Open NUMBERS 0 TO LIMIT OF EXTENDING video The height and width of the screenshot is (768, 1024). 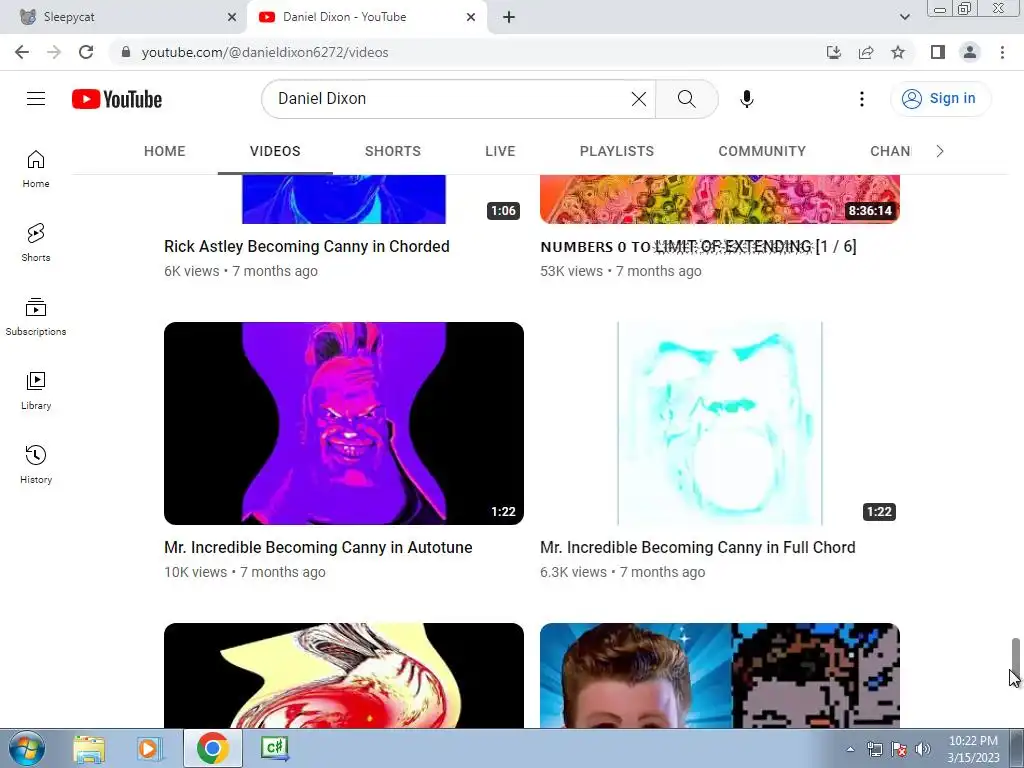pos(698,247)
